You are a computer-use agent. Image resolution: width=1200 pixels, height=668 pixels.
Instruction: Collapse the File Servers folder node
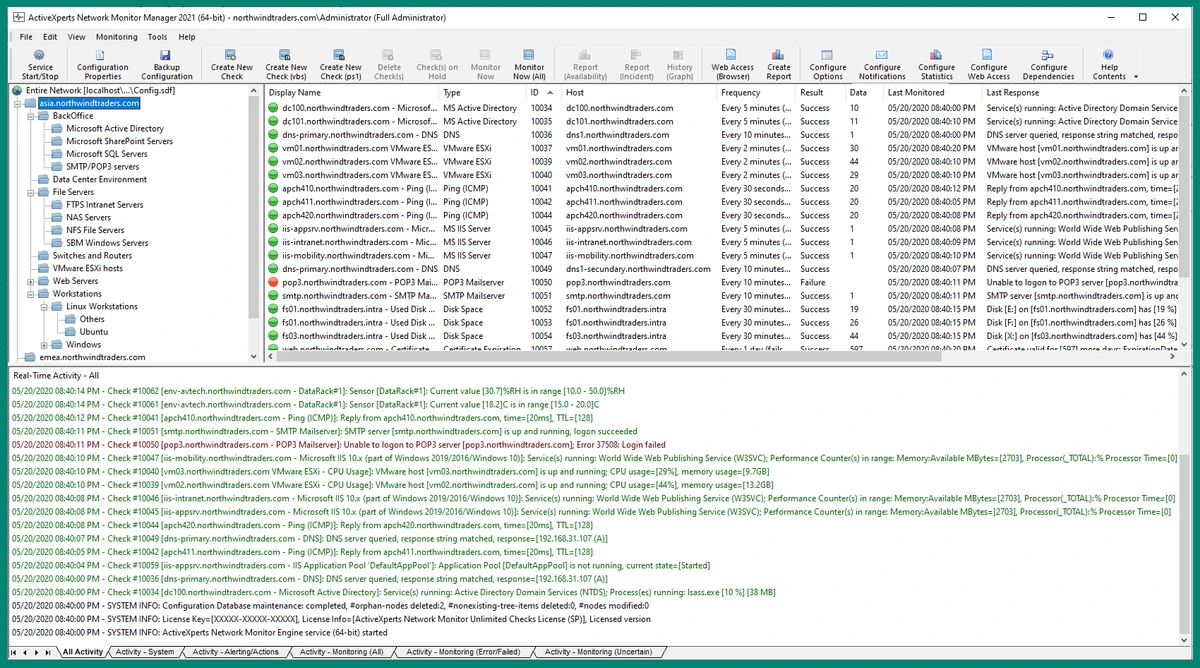[x=31, y=192]
